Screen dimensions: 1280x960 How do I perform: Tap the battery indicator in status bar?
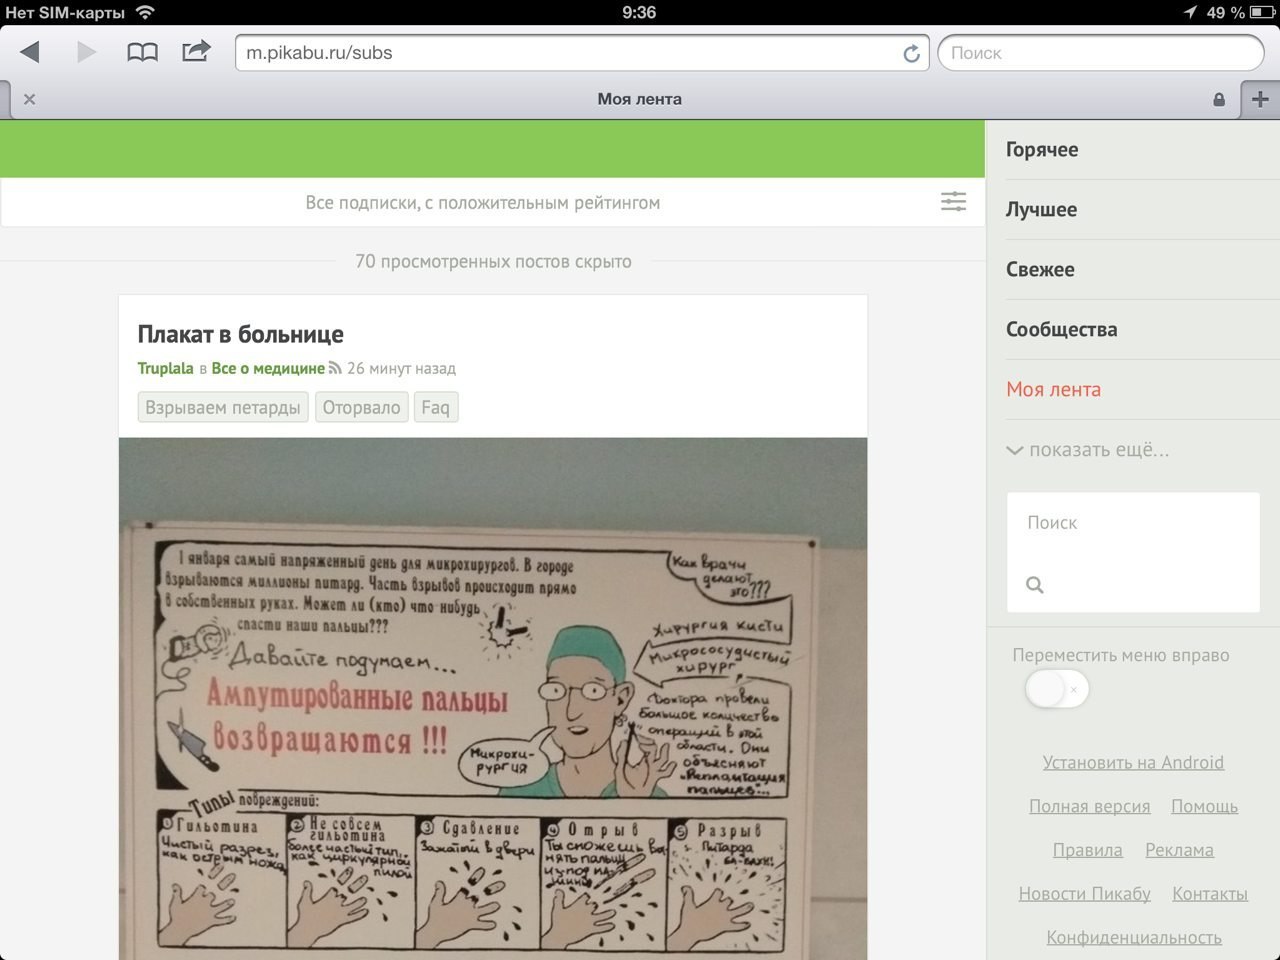pos(1262,12)
